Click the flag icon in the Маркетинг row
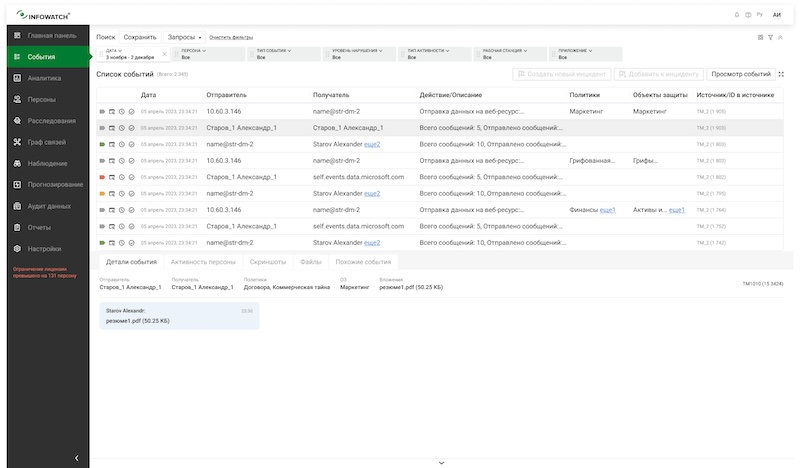800x468 pixels. pos(102,111)
